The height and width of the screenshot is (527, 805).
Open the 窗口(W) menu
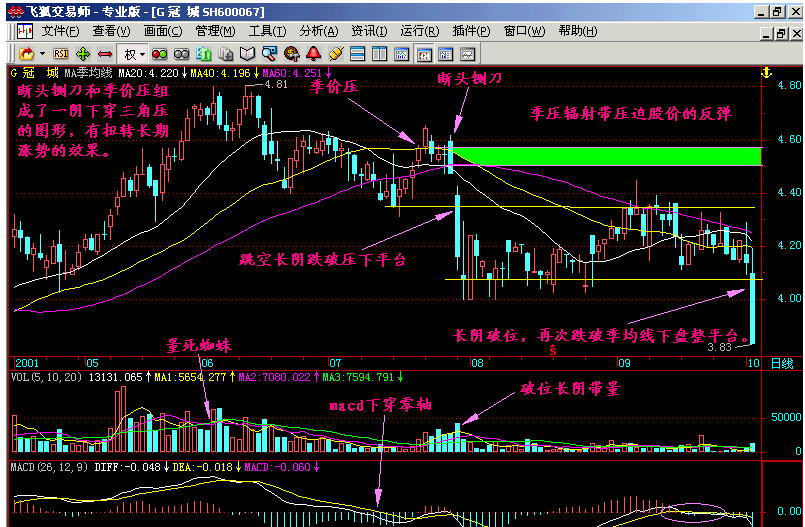click(524, 31)
